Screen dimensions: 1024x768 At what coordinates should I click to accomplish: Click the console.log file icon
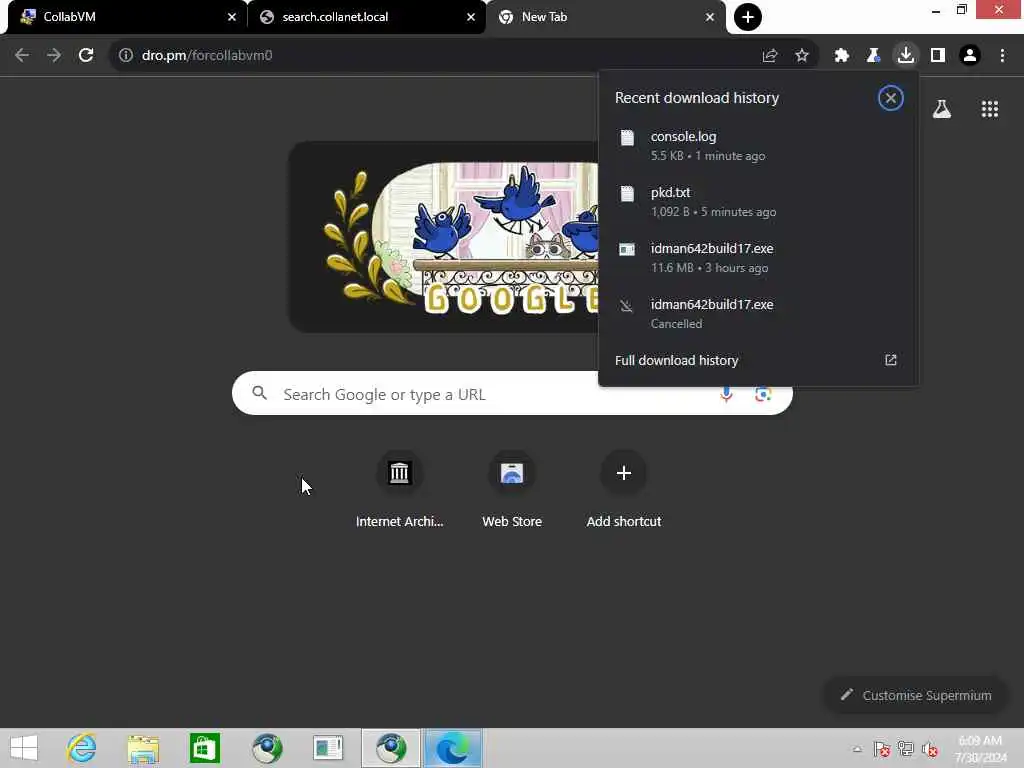[x=627, y=137]
